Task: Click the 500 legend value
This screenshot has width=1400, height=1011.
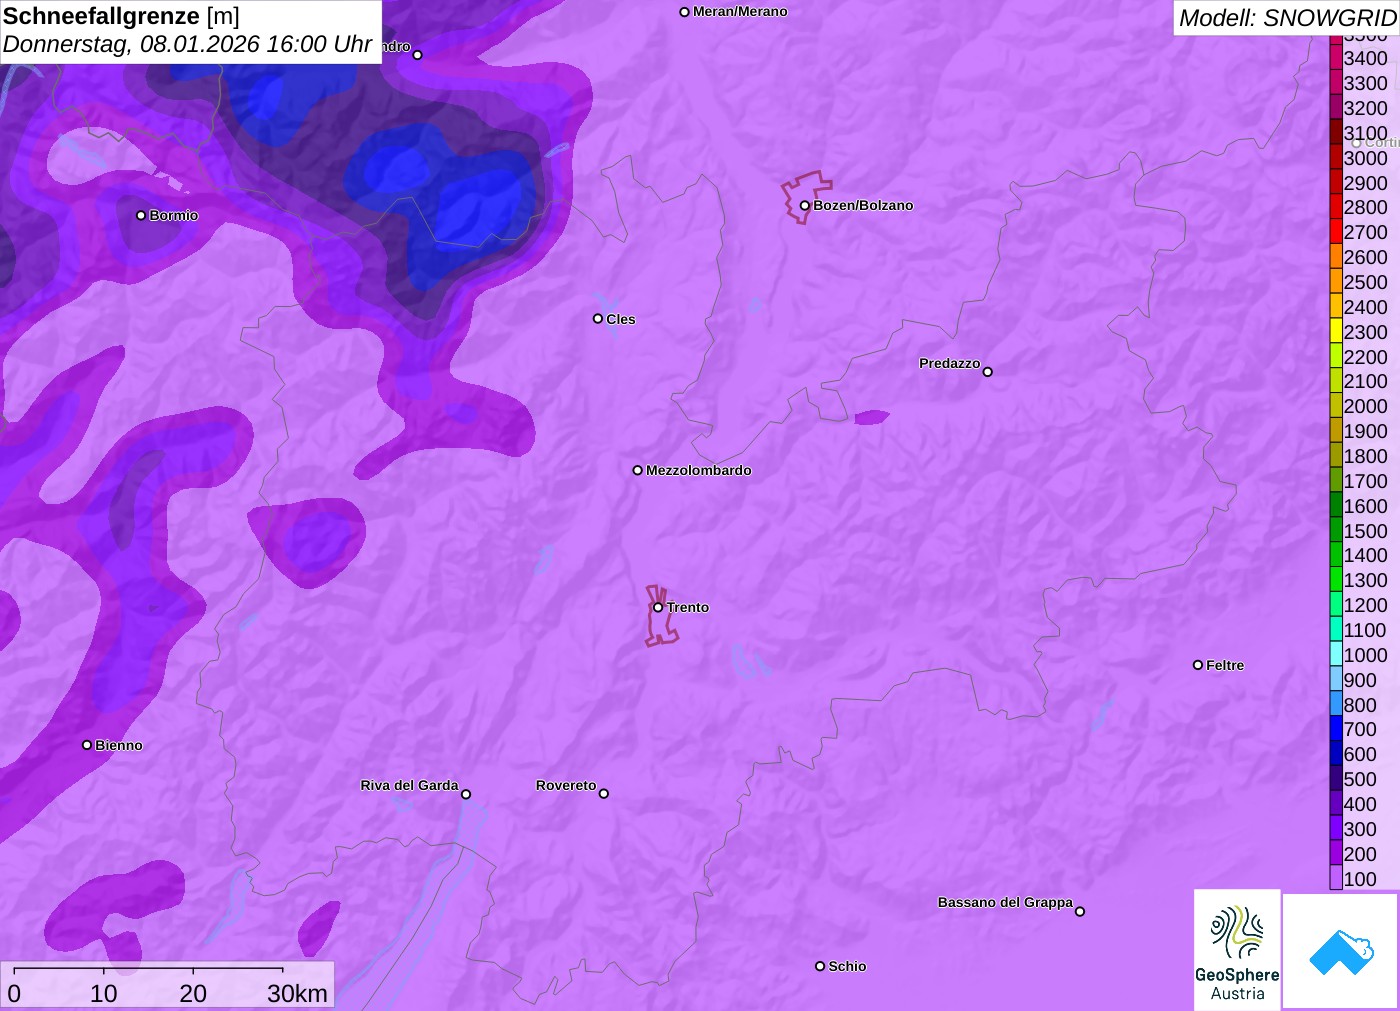Action: pos(1360,779)
